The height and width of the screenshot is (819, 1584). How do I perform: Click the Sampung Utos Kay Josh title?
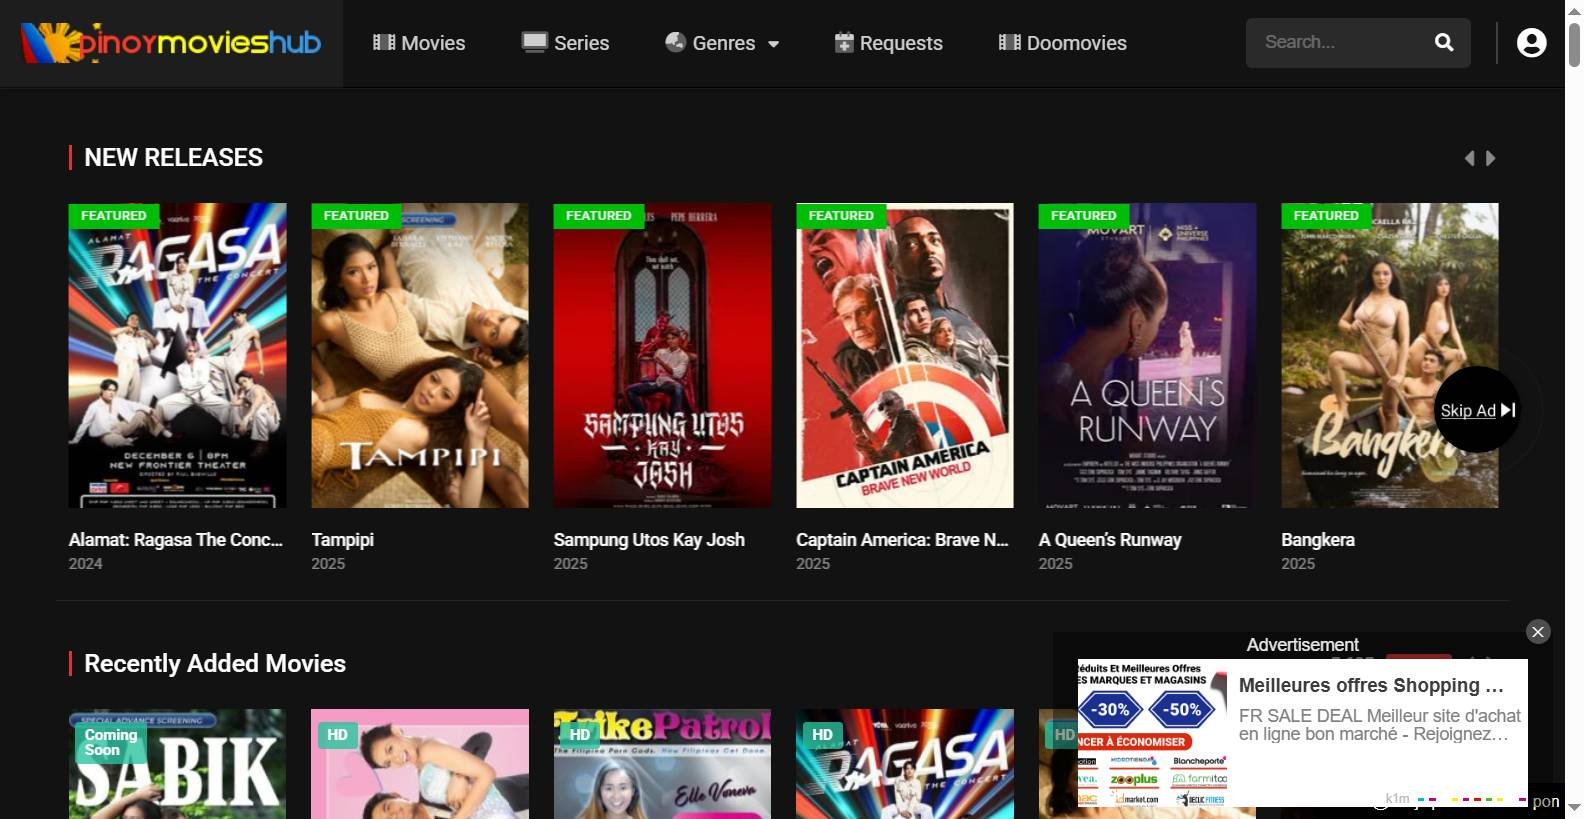[649, 540]
